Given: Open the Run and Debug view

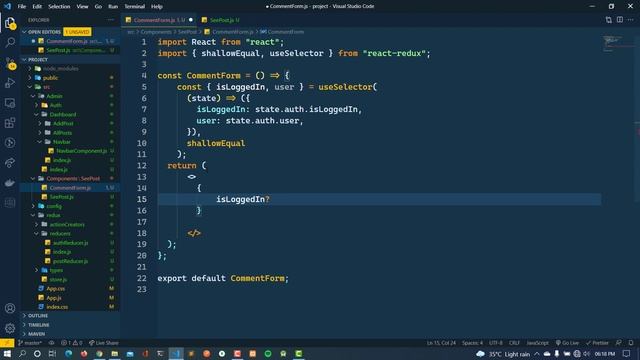Looking at the screenshot, I should [10, 83].
